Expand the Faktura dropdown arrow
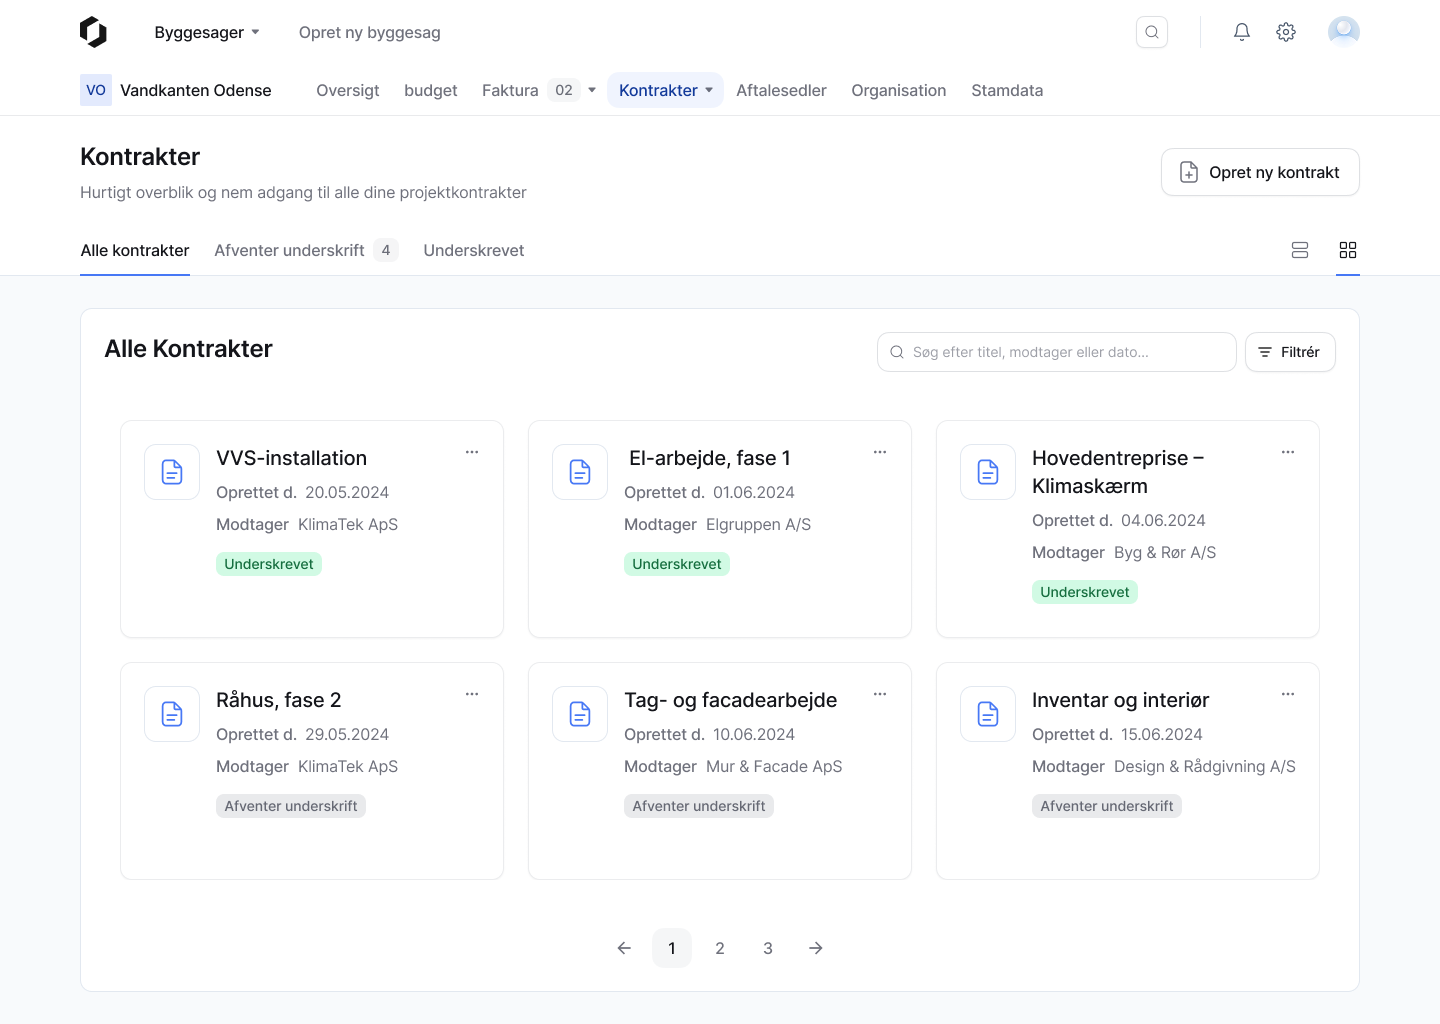 [592, 90]
